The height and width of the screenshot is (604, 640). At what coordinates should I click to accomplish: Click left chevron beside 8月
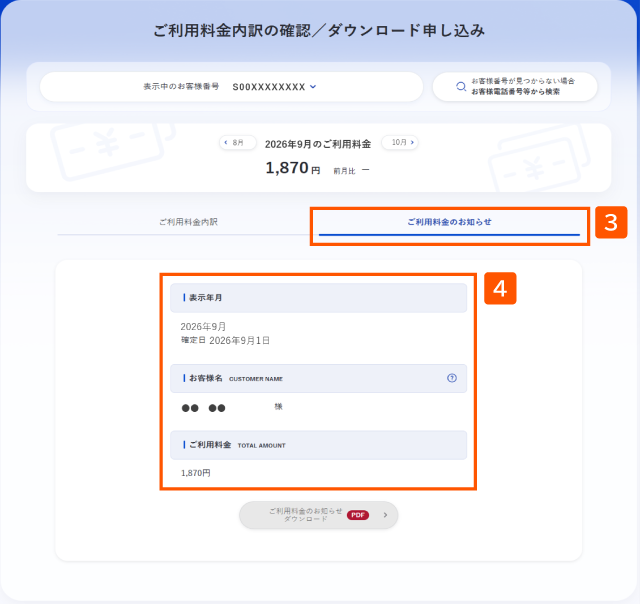226,142
